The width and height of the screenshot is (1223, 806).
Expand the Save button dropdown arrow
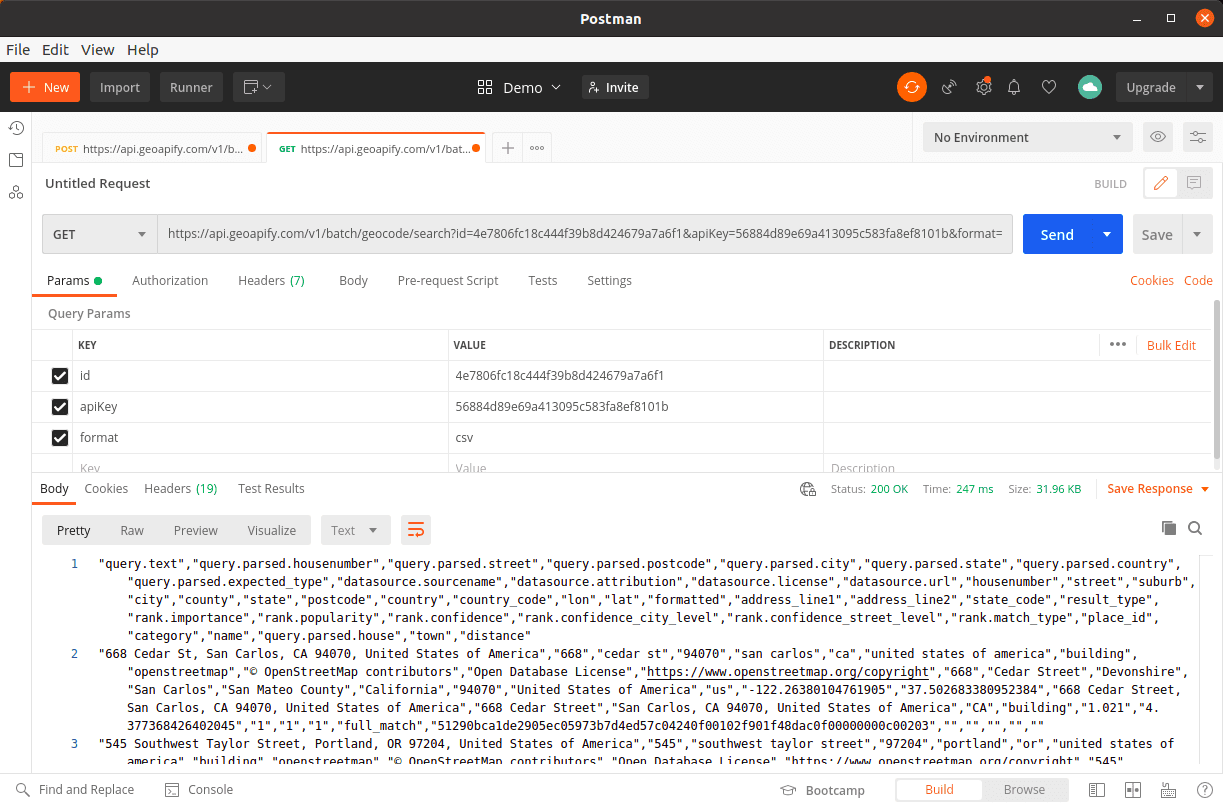coord(1197,234)
